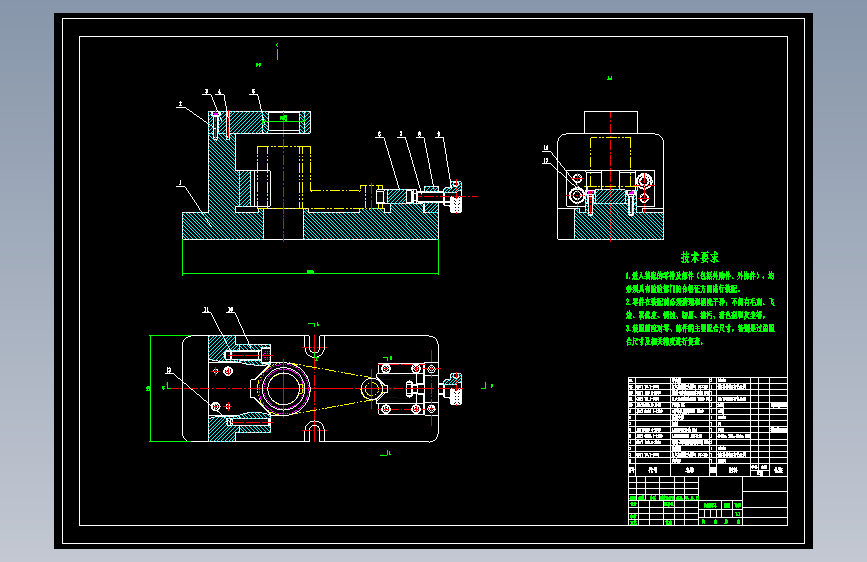The height and width of the screenshot is (562, 867).
Task: Select technical requirement note number 1
Action: coord(700,282)
